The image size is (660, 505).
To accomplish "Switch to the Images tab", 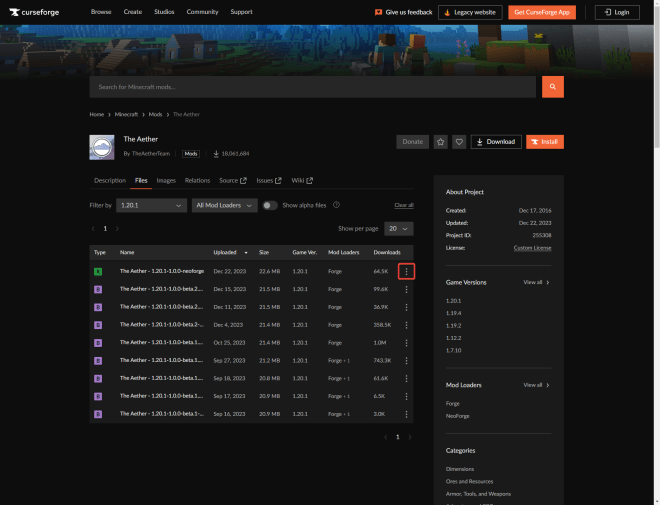I will point(166,181).
